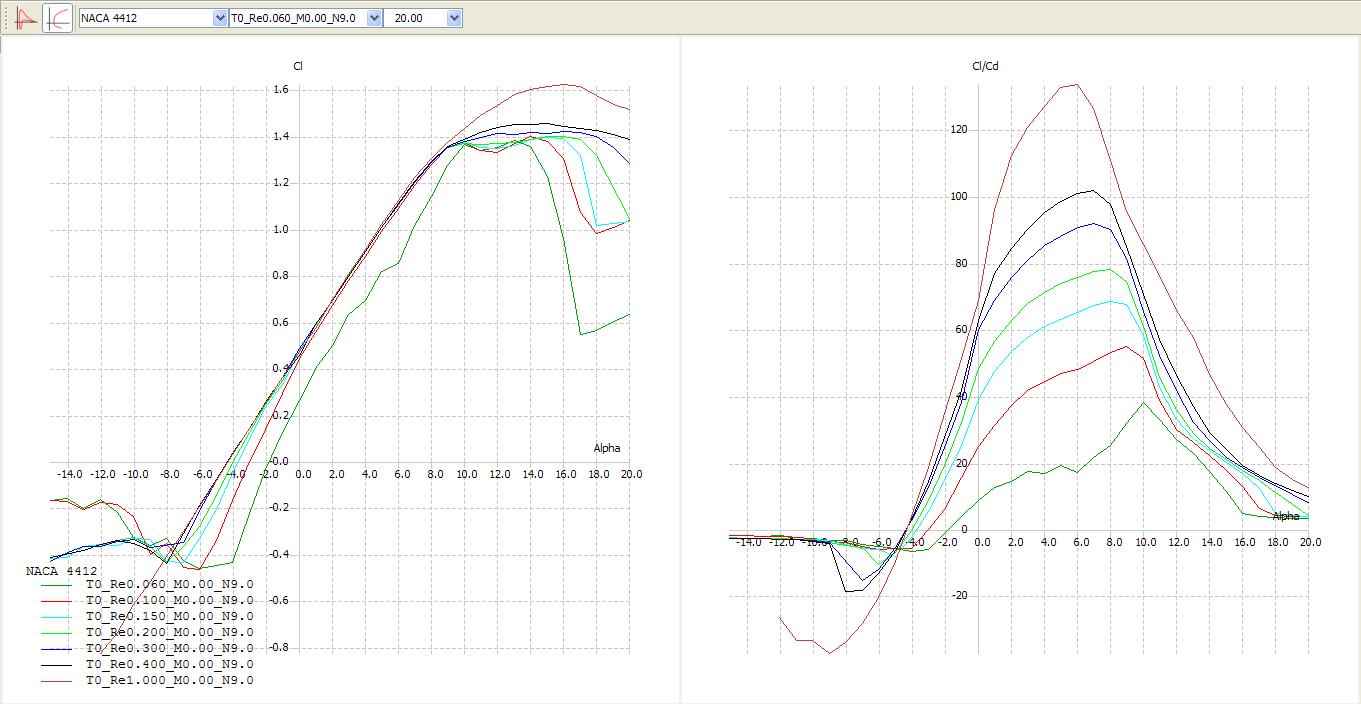Click the T0_Re0.060_M0.00_N9.0 legend entry

point(169,585)
